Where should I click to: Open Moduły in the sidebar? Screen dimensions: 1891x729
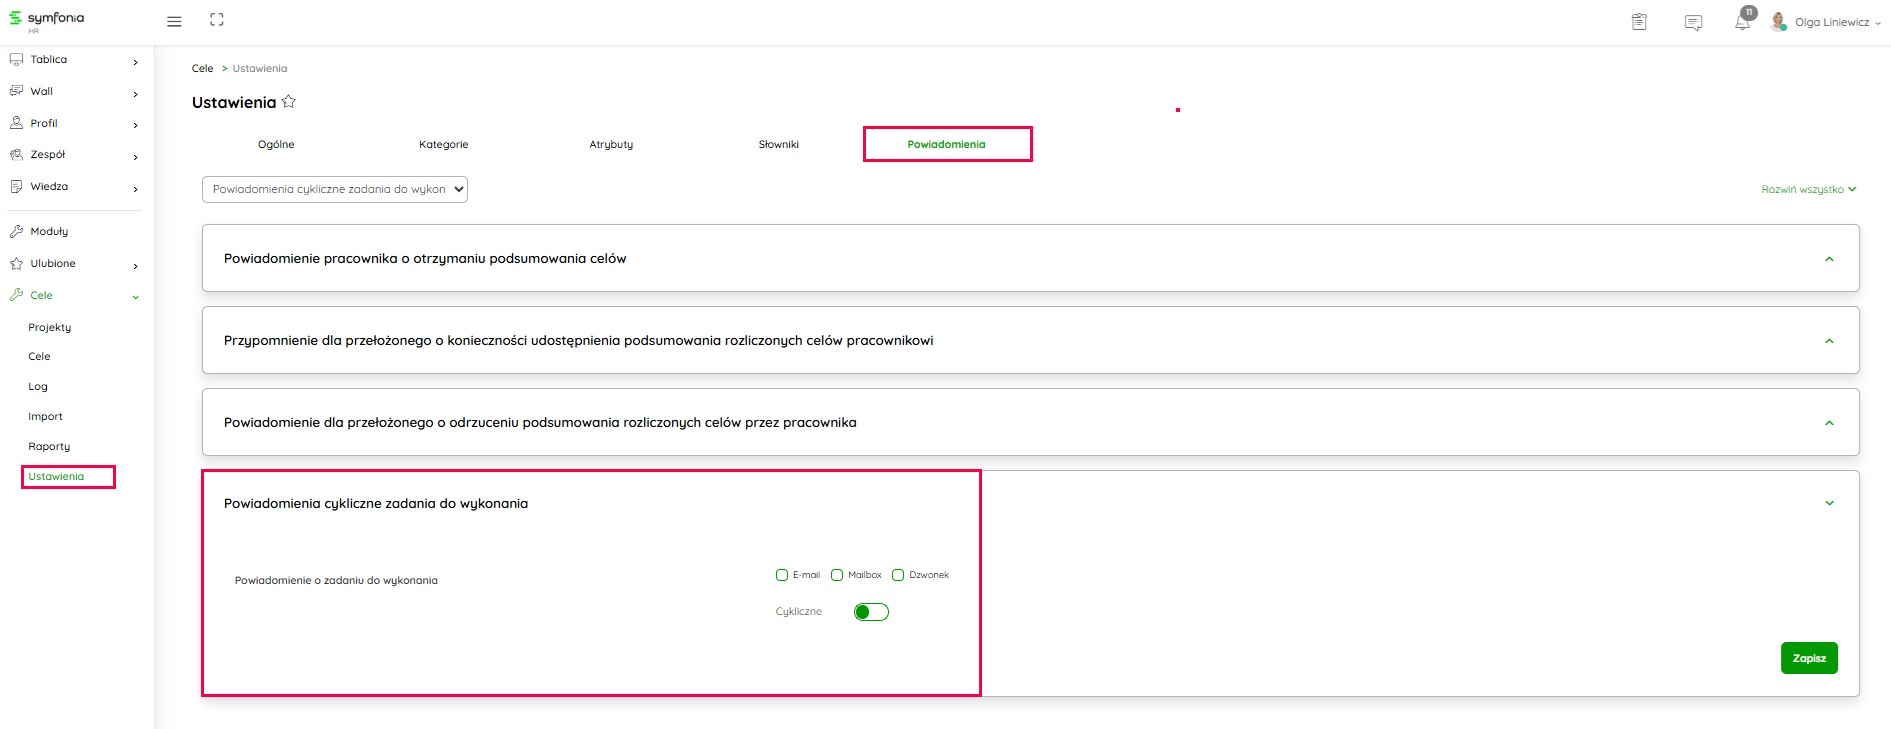click(49, 231)
